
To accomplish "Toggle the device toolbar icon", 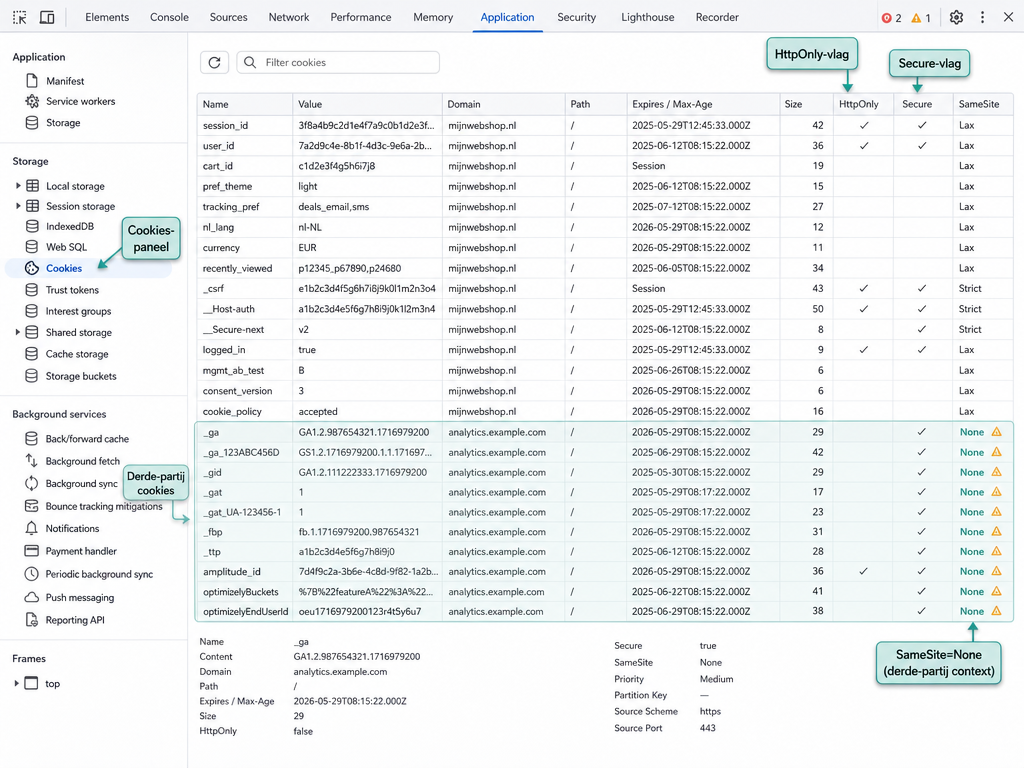I will point(47,18).
